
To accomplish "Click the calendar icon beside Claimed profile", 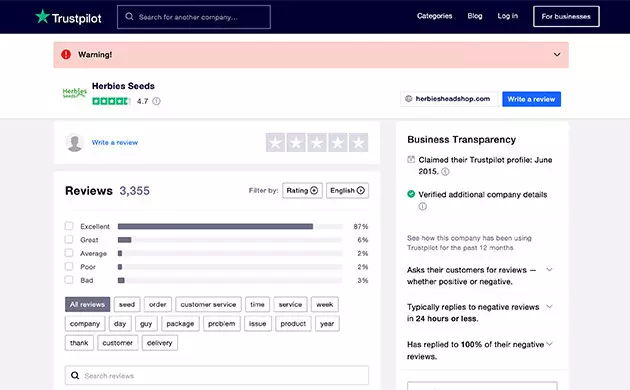I will click(x=411, y=159).
